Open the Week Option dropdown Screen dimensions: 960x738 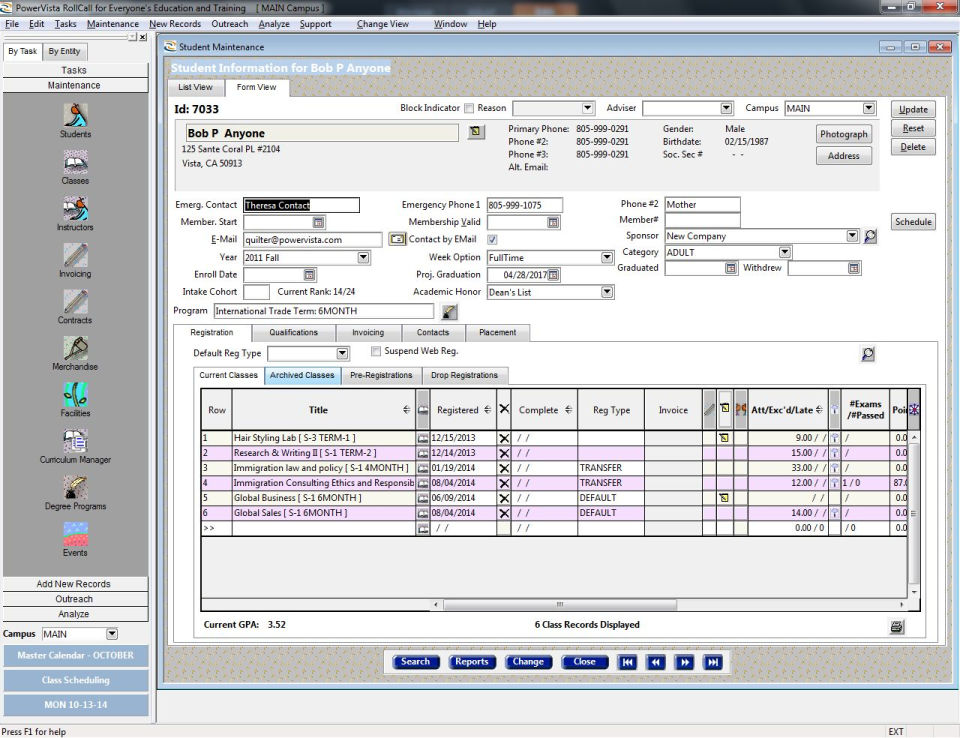point(606,258)
